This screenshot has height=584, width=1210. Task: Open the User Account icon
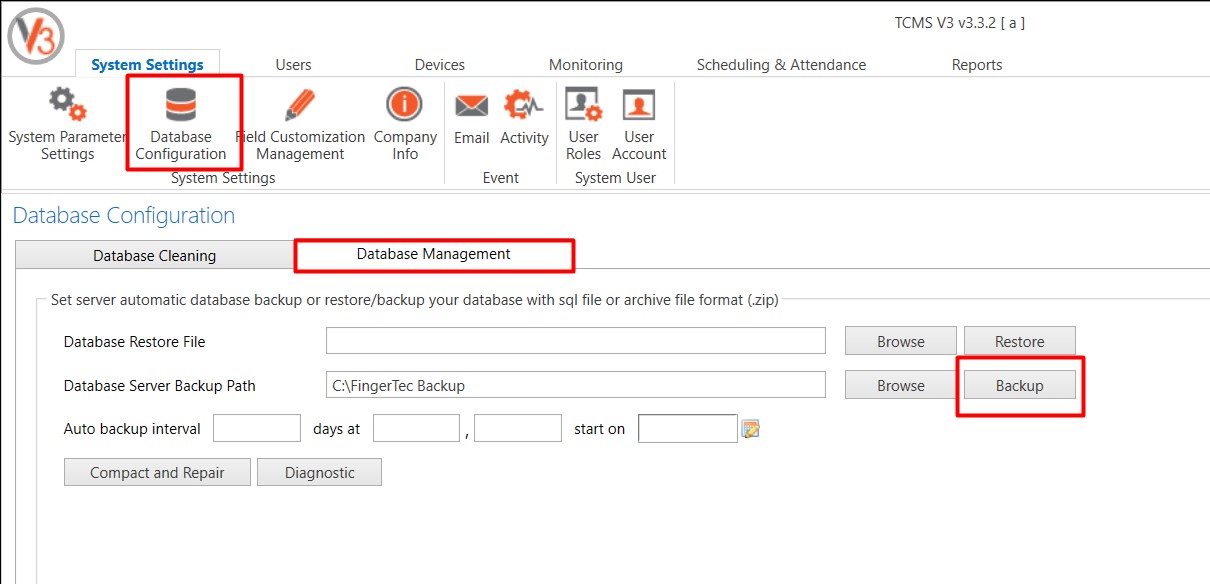[638, 104]
